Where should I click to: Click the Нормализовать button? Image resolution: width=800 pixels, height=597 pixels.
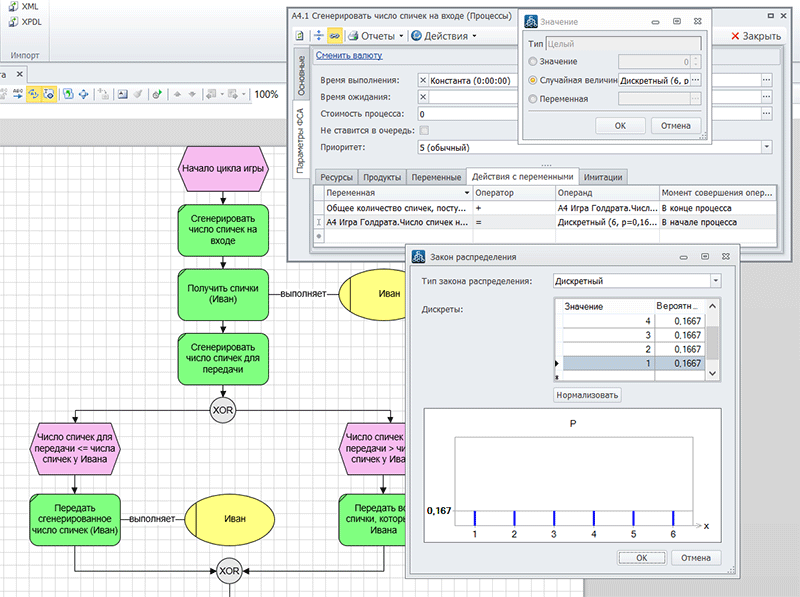coord(588,395)
